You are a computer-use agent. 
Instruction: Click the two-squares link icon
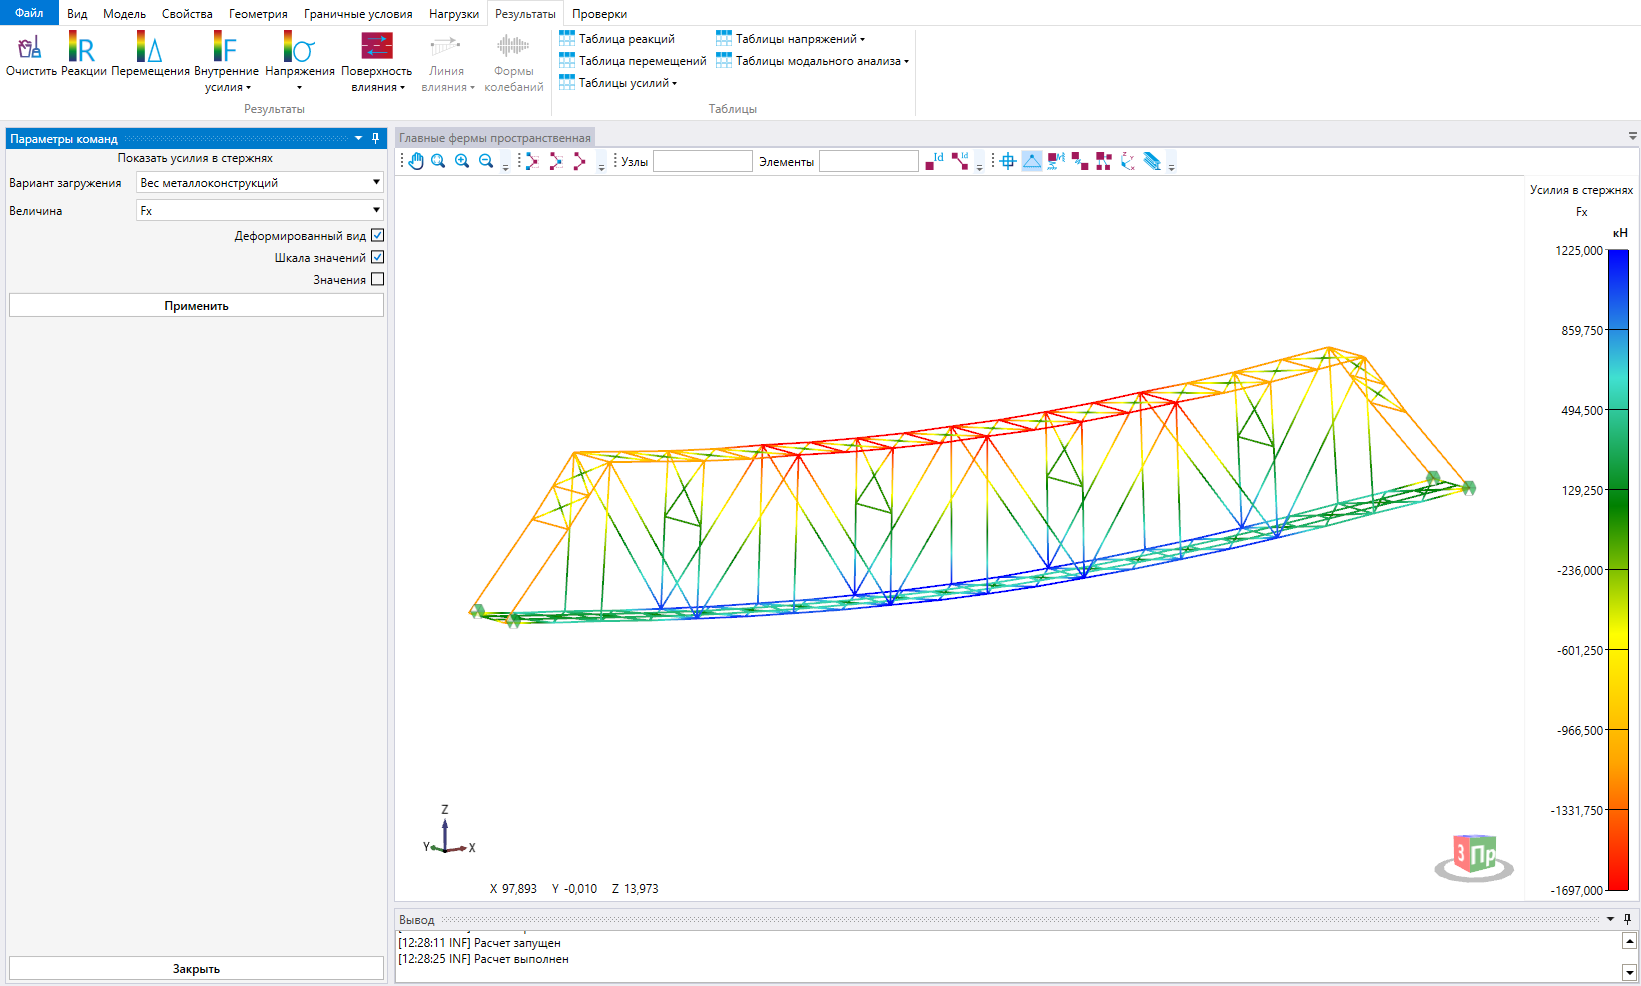pos(1080,161)
